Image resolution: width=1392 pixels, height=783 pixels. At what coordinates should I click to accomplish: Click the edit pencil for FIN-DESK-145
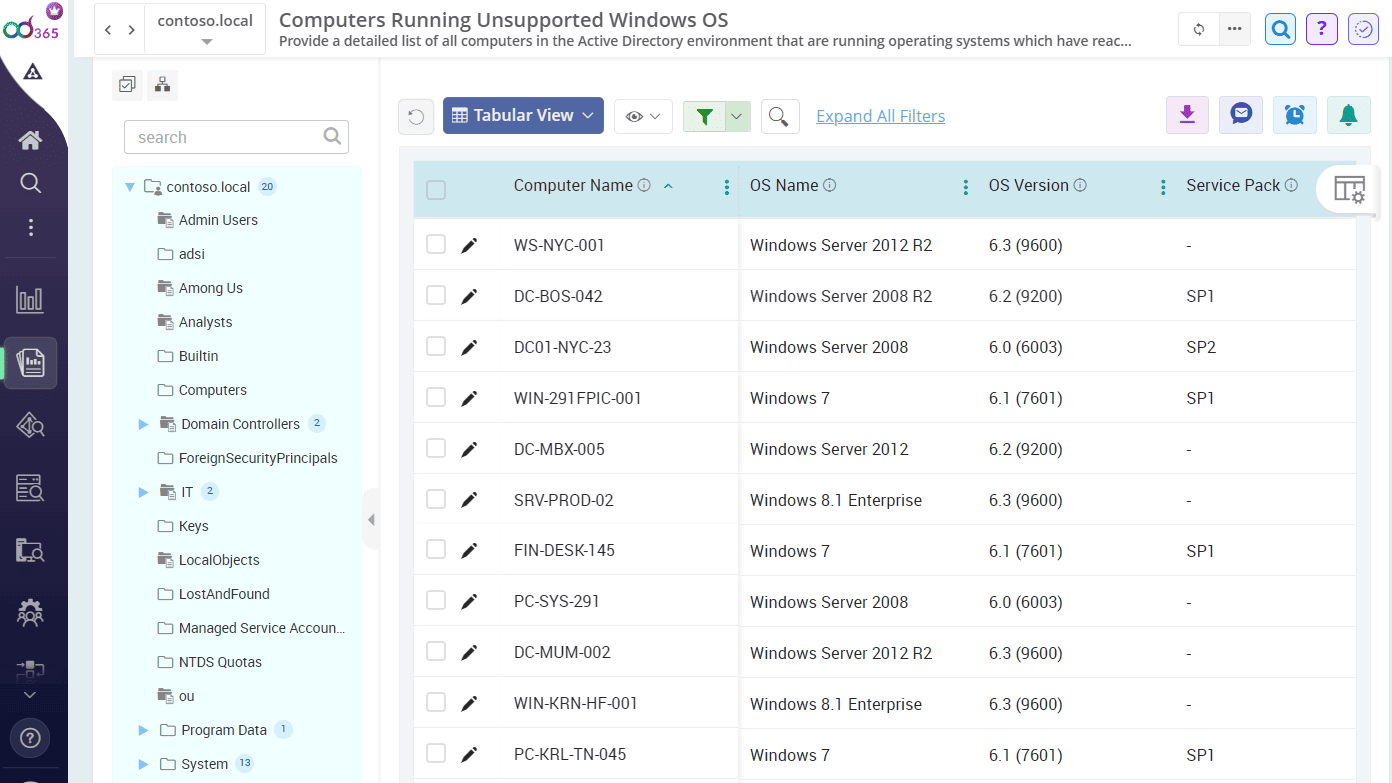[470, 549]
